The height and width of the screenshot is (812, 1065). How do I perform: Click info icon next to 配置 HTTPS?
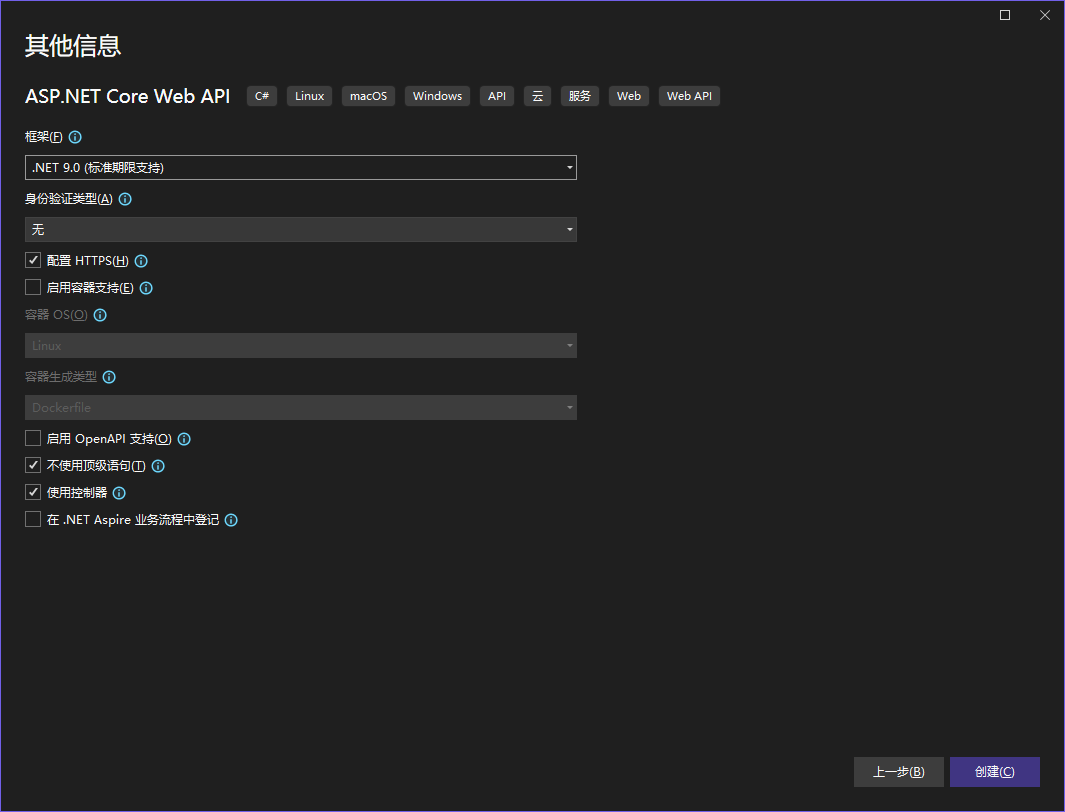[141, 261]
